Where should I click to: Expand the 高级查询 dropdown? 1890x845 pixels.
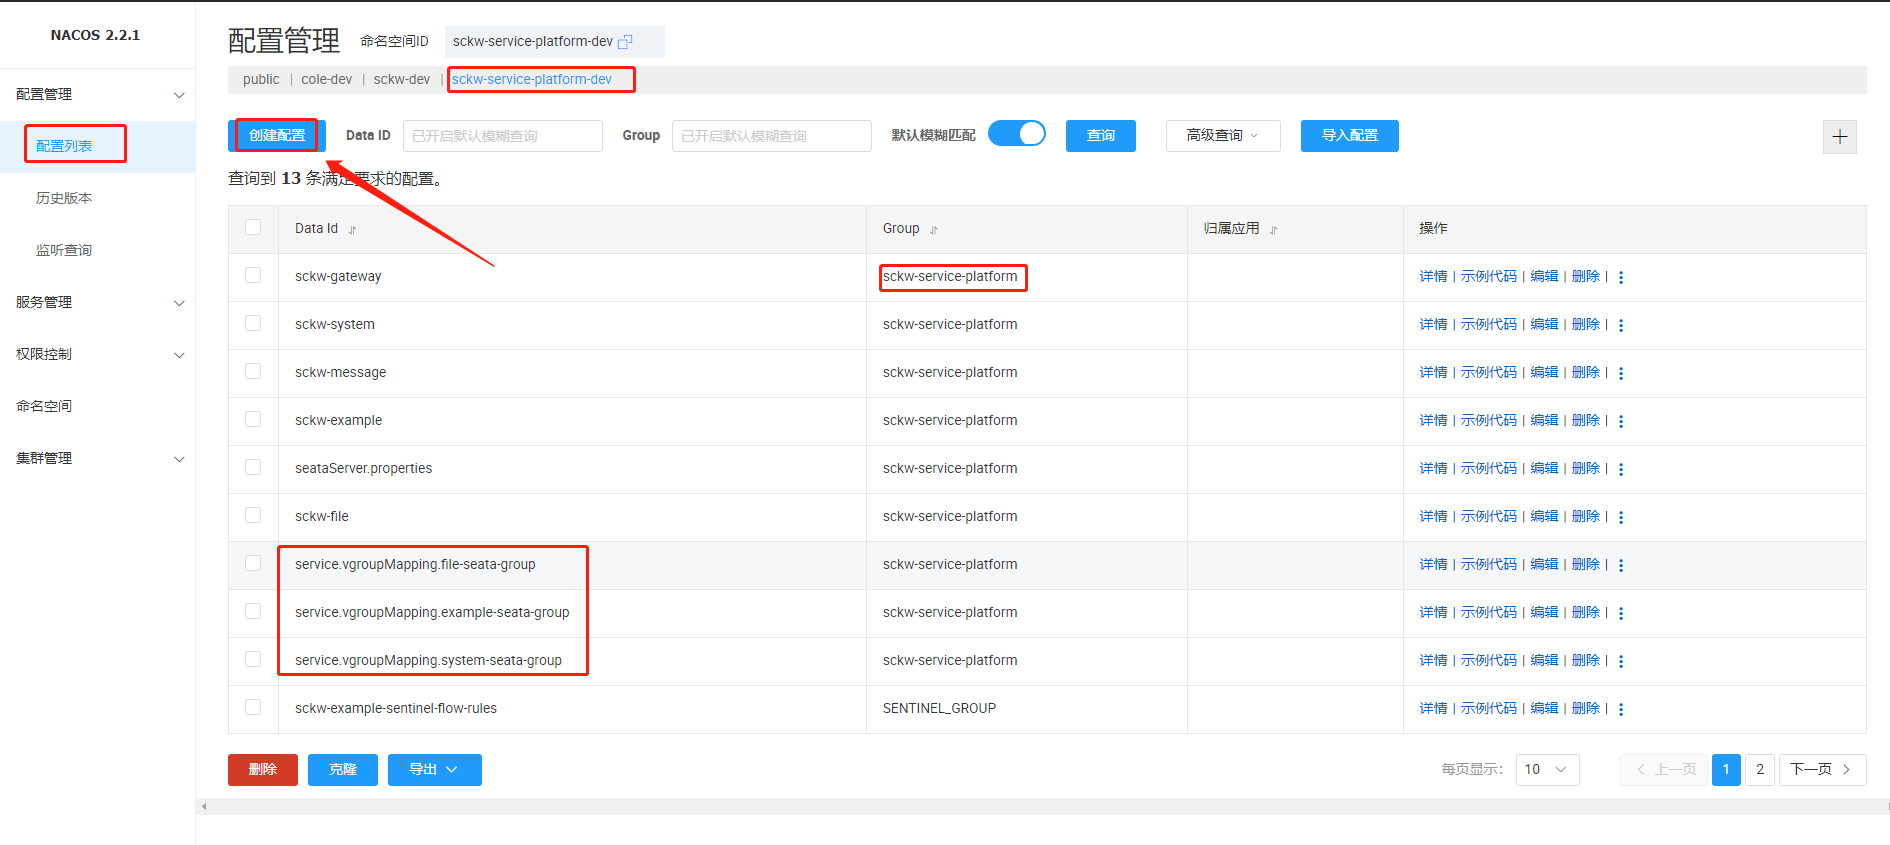coord(1222,136)
